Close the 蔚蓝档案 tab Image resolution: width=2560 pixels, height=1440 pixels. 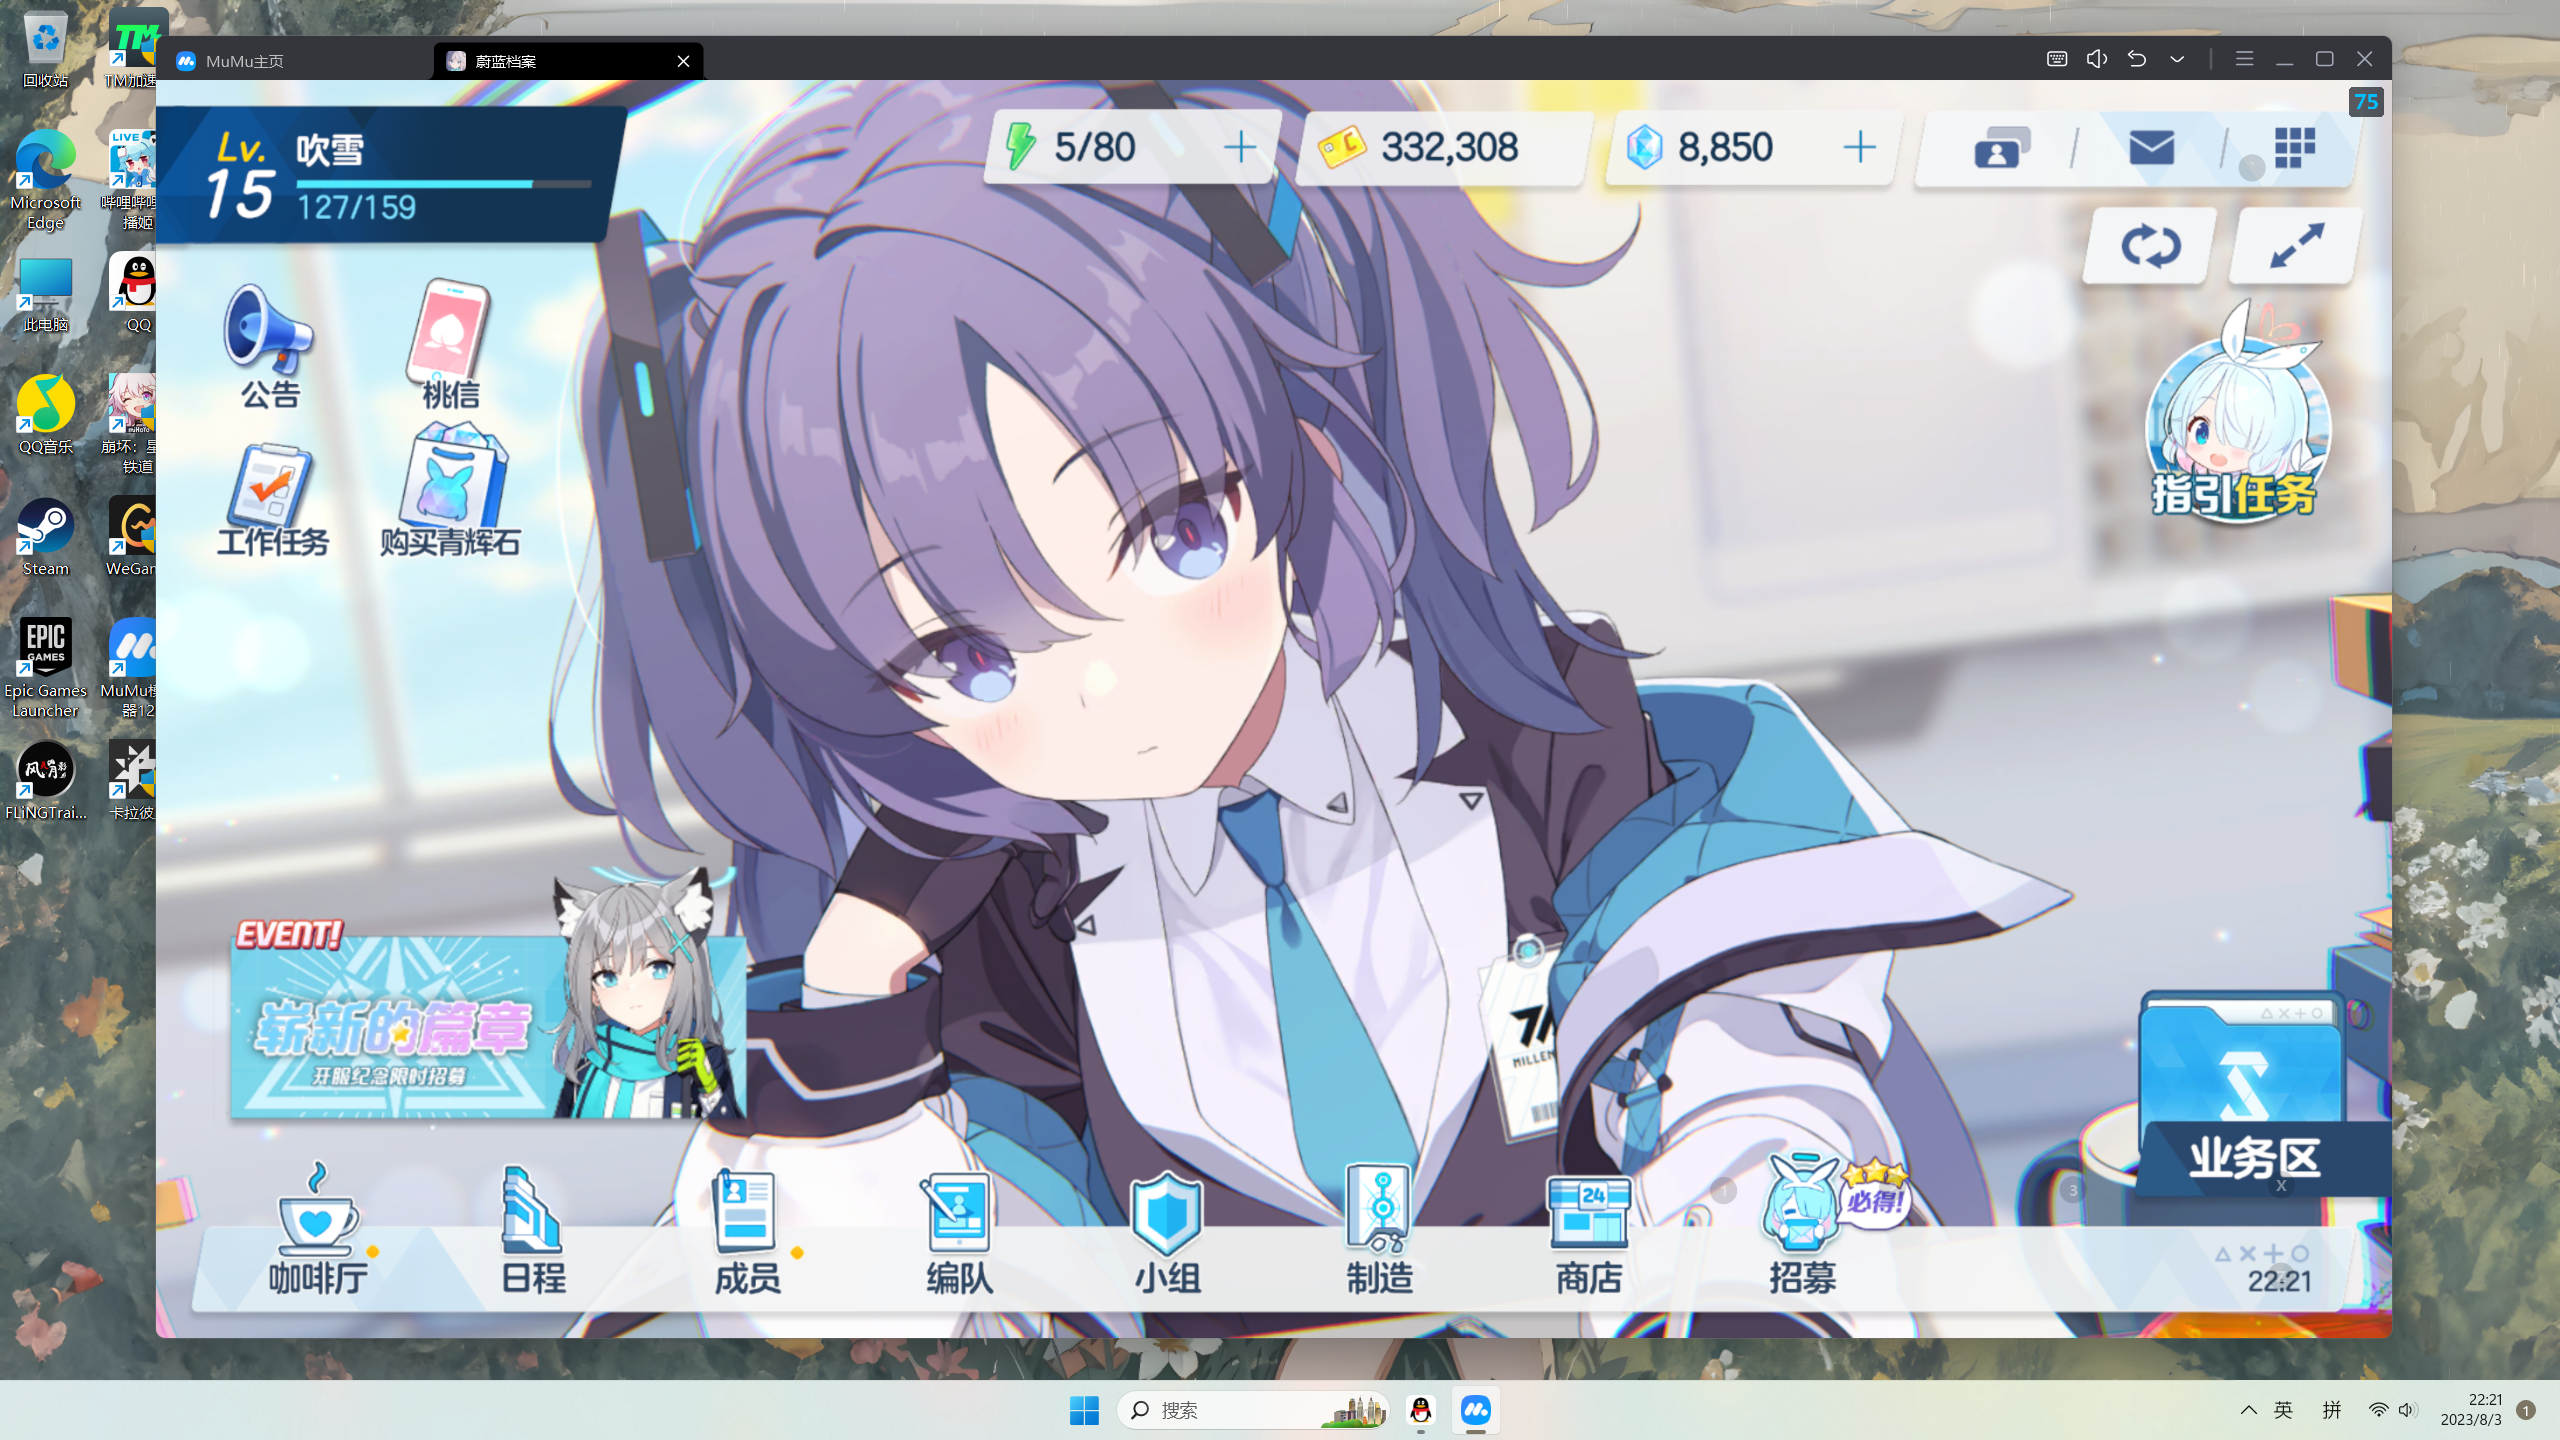[x=683, y=61]
